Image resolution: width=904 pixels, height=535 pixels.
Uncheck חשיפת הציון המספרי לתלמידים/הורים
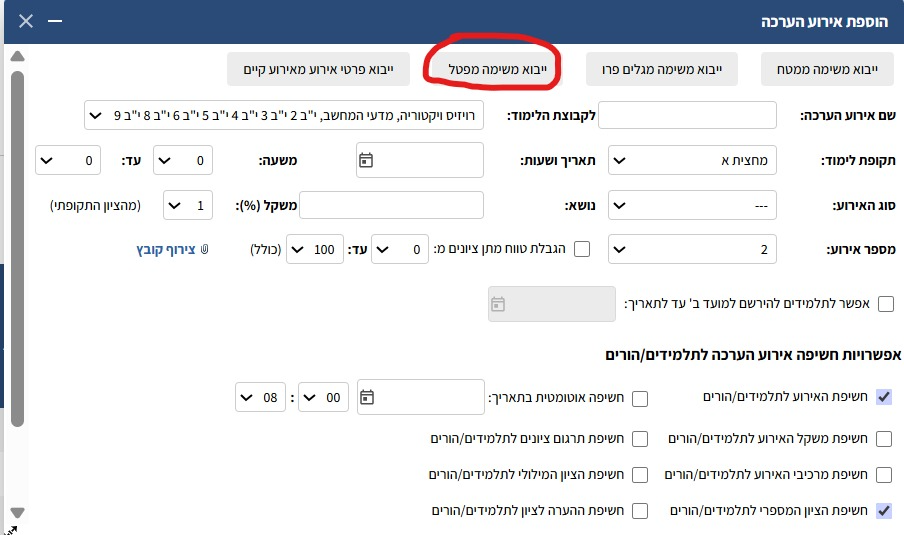coord(884,510)
